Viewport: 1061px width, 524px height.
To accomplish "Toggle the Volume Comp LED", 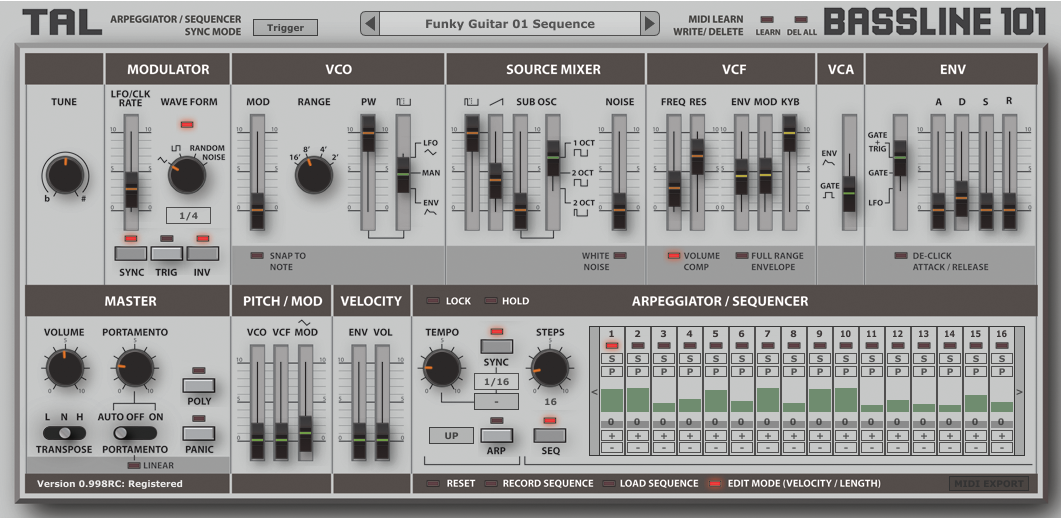I will [x=673, y=256].
